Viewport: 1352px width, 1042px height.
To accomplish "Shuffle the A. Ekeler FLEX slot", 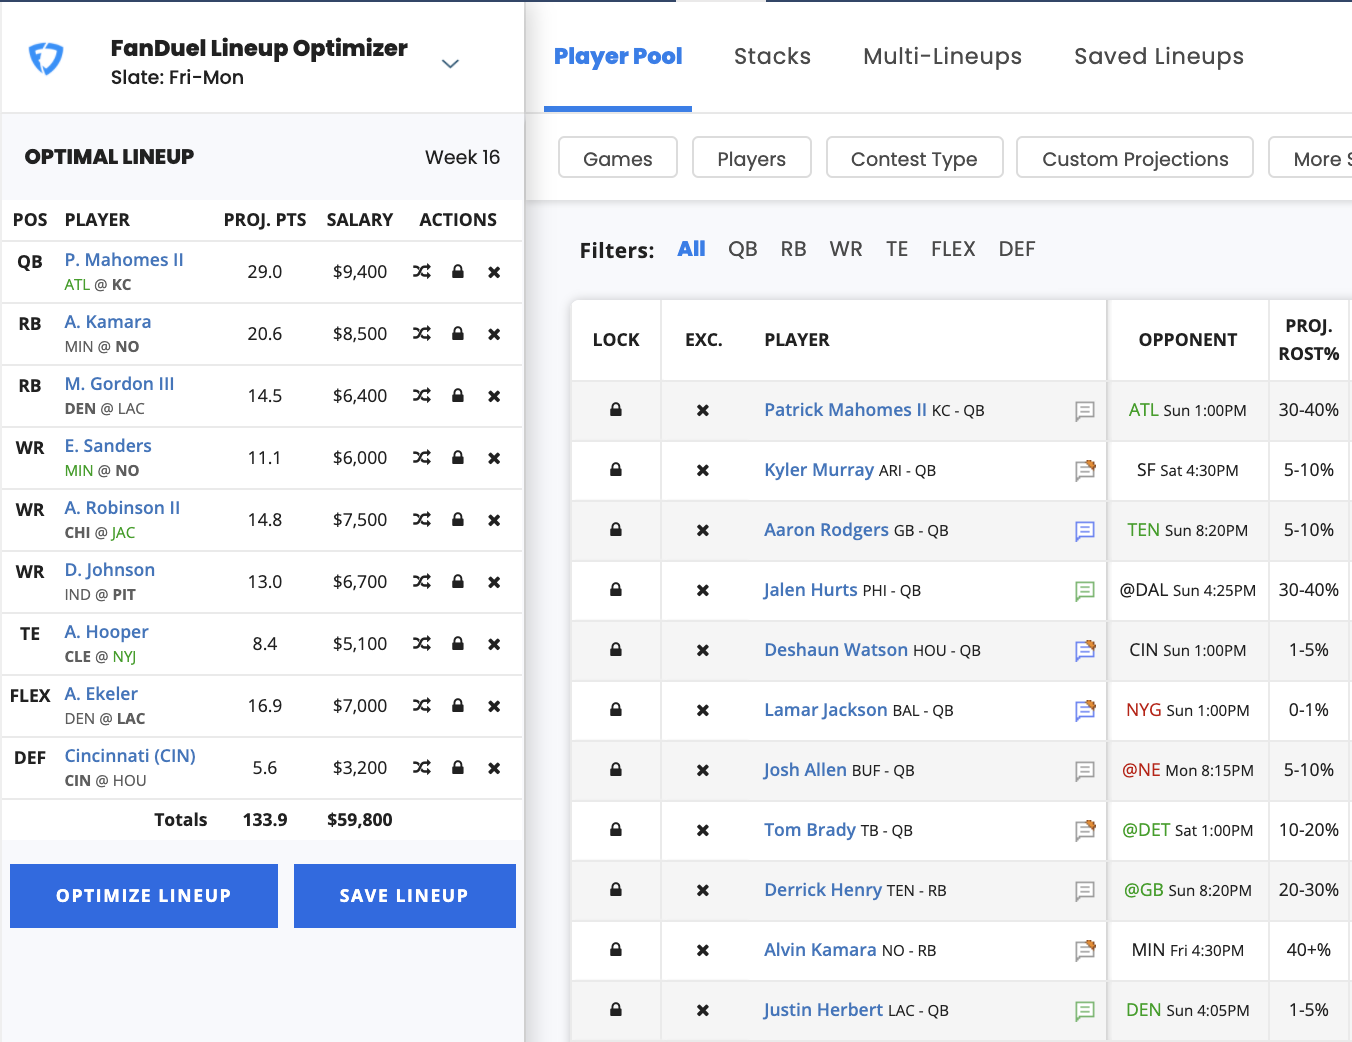I will tap(422, 705).
